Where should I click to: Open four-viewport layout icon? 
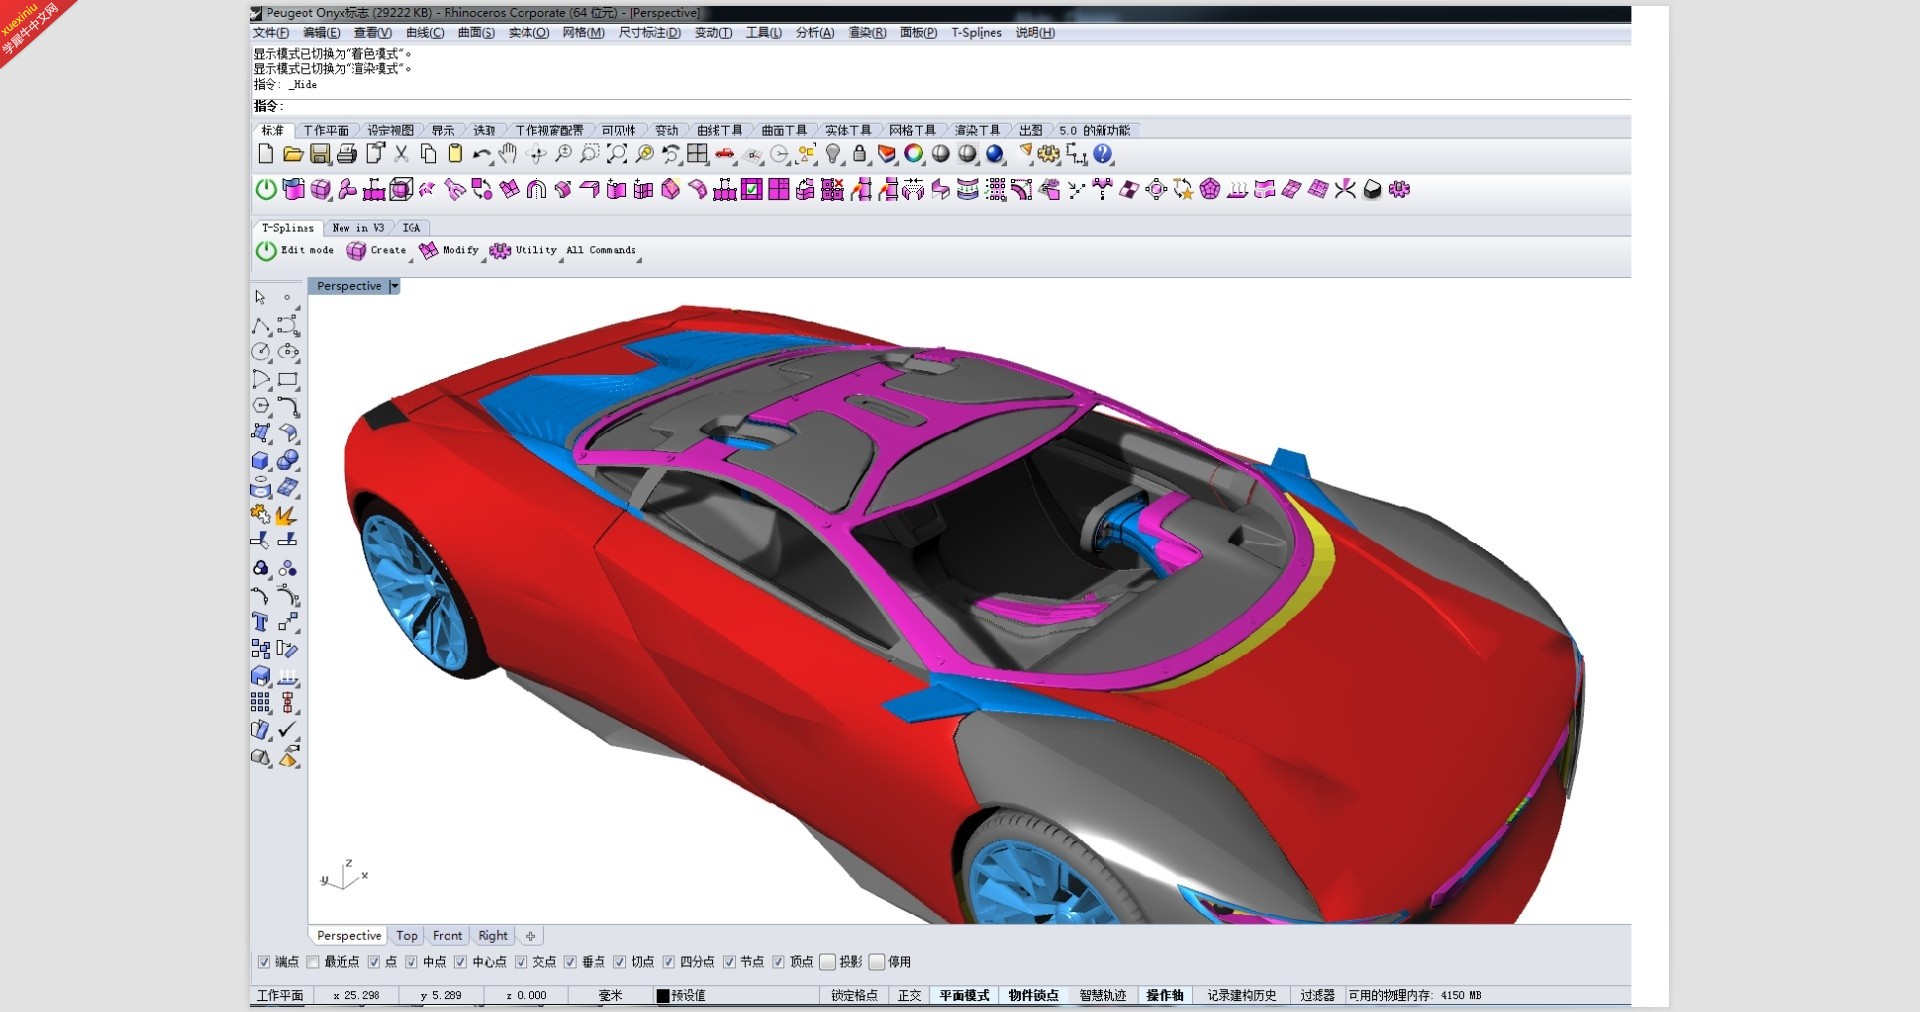(698, 154)
